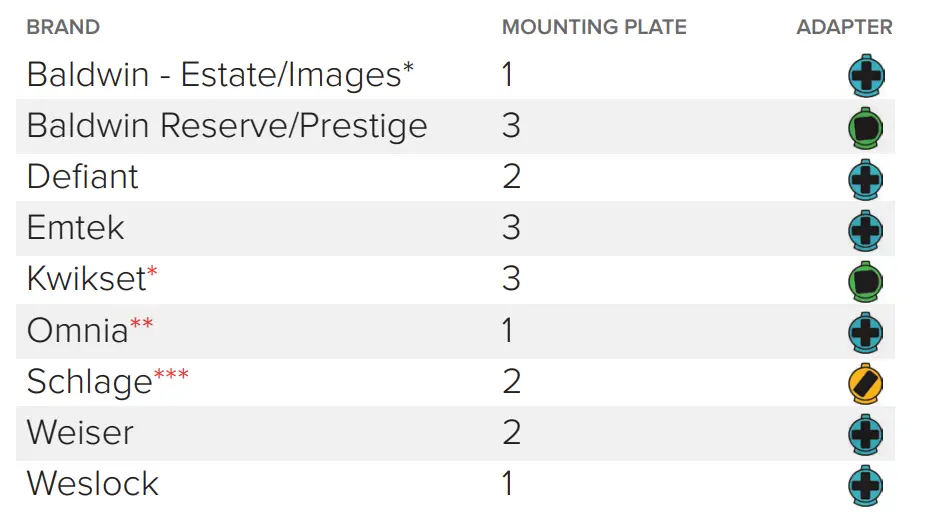
Task: Click the ADAPTER column header
Action: pos(844,27)
